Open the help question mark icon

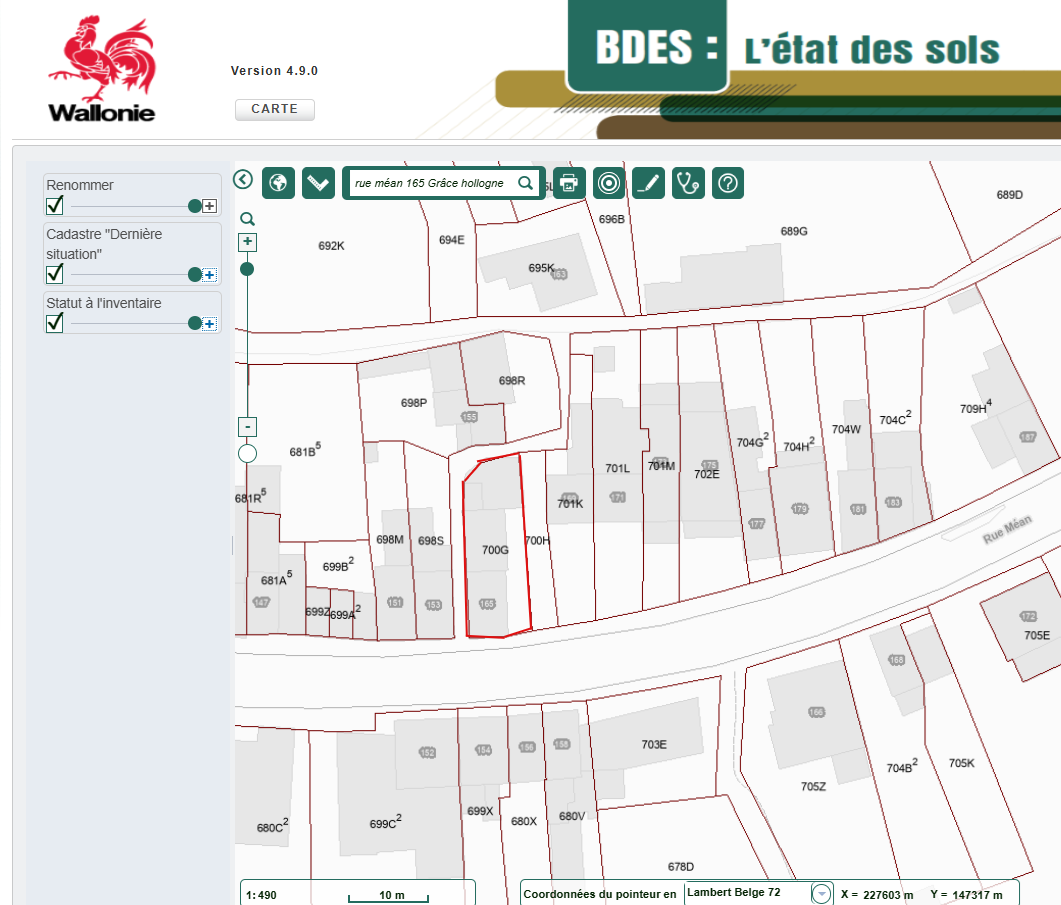point(728,183)
